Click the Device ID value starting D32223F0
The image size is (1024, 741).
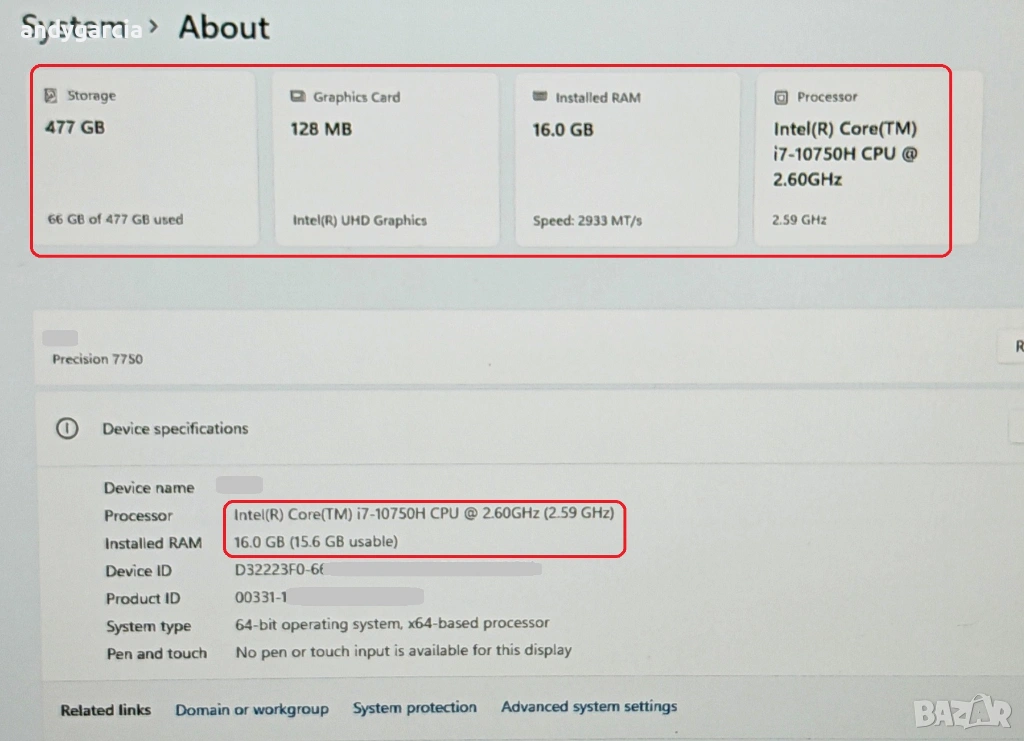pos(280,570)
